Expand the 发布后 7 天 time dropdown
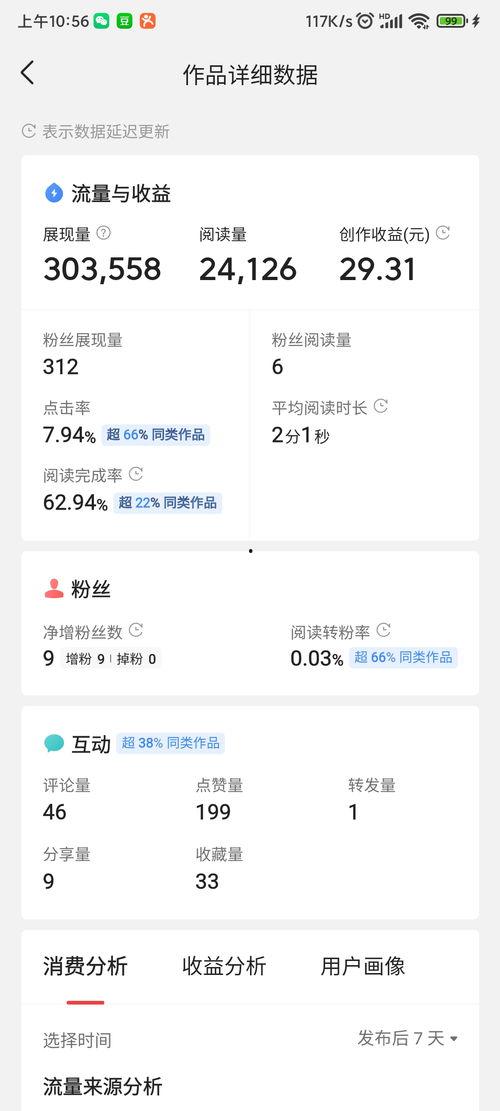Screen dimensions: 500x1111 click(408, 1039)
